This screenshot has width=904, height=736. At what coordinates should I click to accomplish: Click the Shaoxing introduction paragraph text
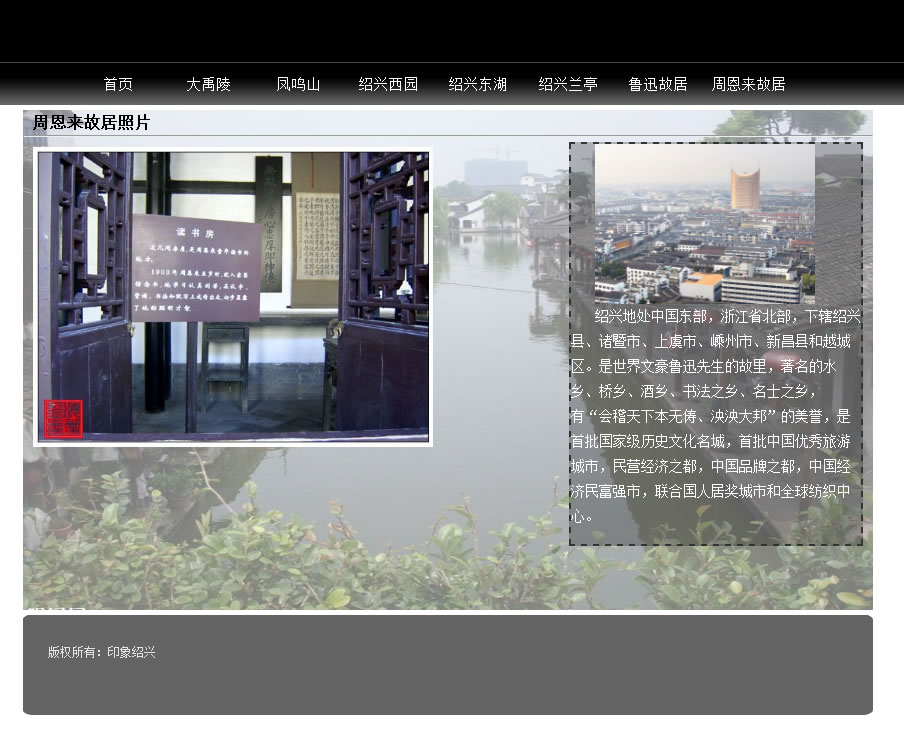click(x=714, y=416)
